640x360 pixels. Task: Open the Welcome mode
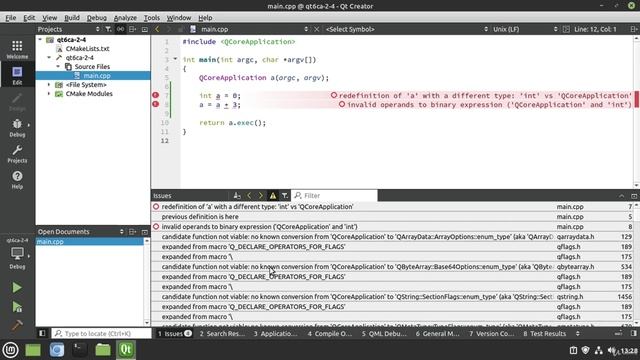click(x=17, y=49)
